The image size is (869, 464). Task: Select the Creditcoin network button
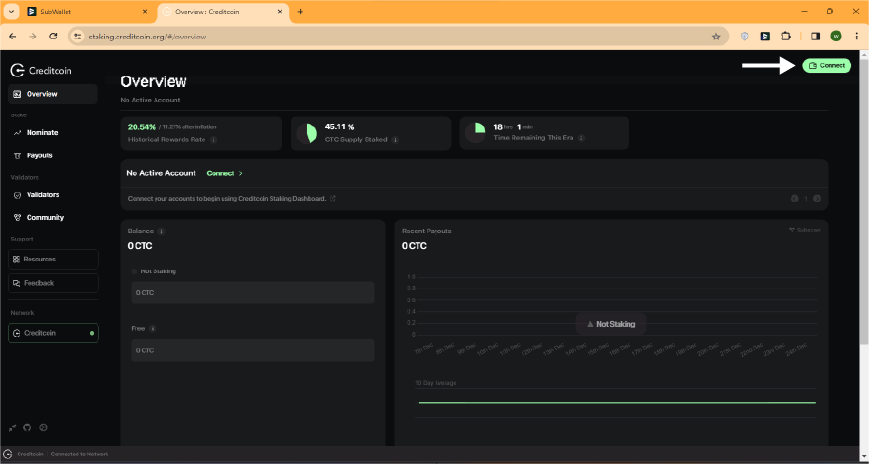click(53, 333)
